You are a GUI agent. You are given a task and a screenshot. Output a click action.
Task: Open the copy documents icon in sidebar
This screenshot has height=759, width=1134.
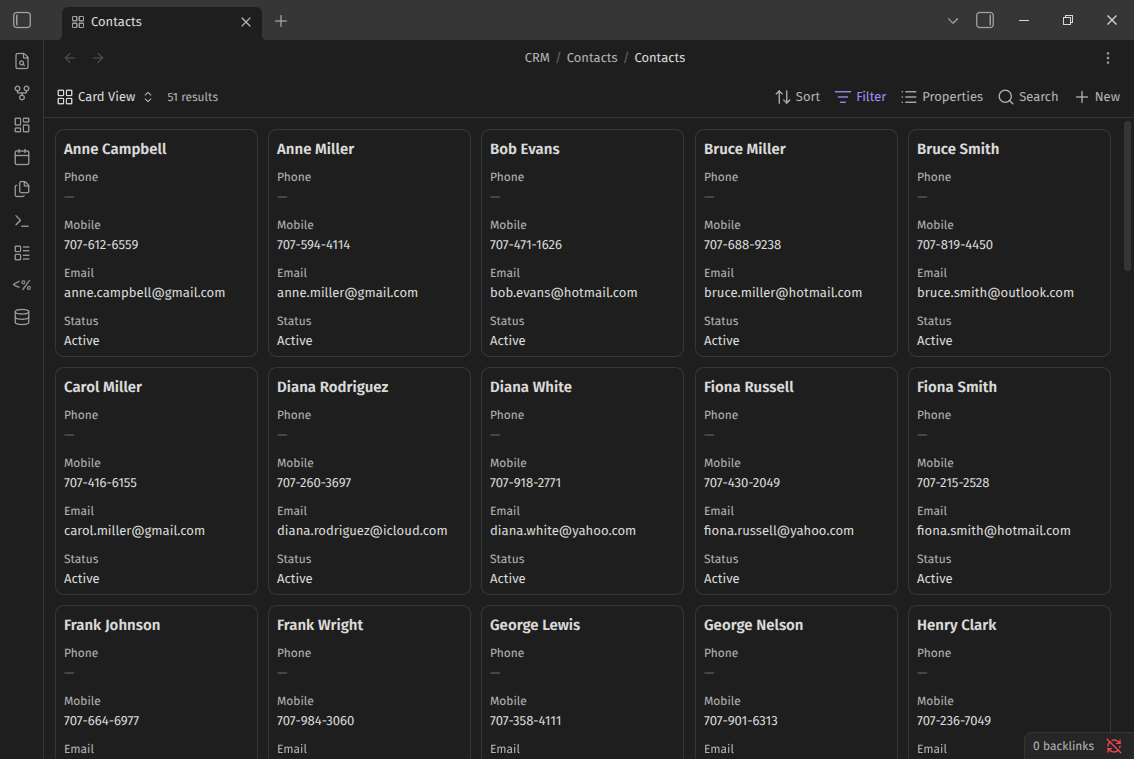click(22, 189)
